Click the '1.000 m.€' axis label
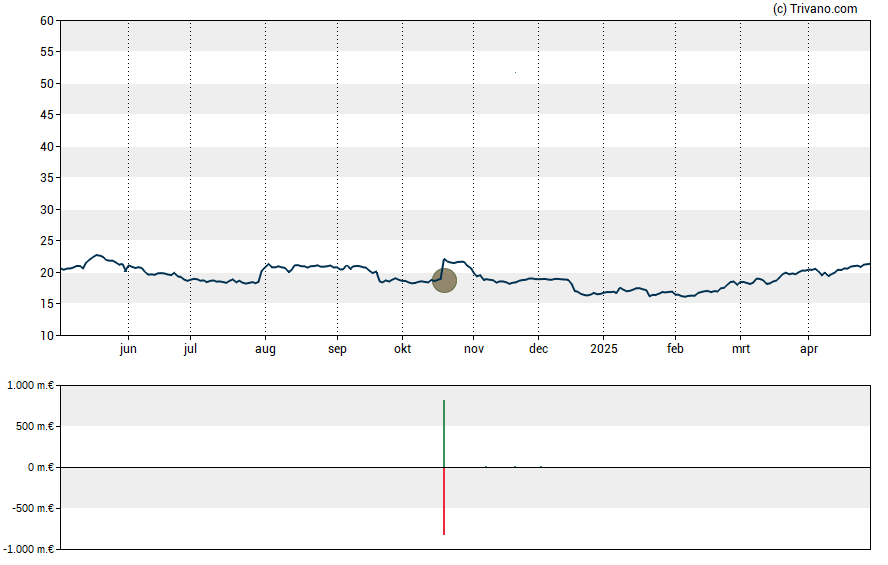 point(31,386)
